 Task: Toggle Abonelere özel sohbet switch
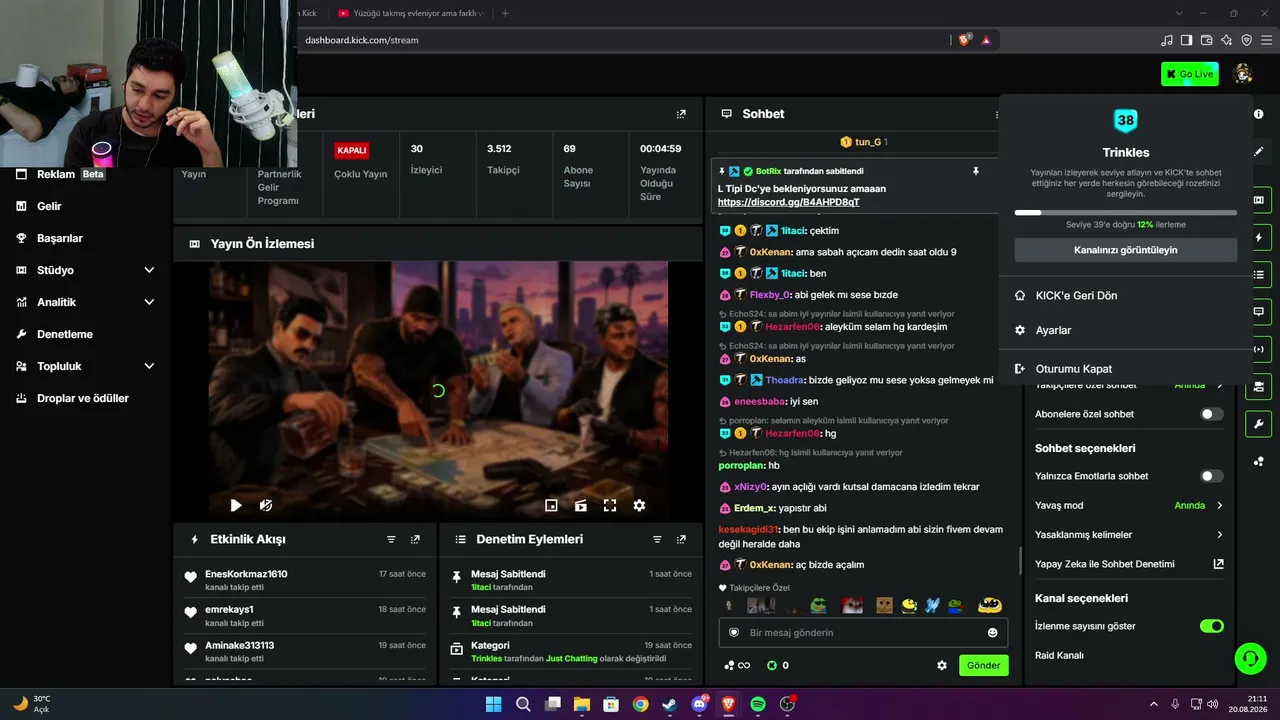coord(1212,414)
